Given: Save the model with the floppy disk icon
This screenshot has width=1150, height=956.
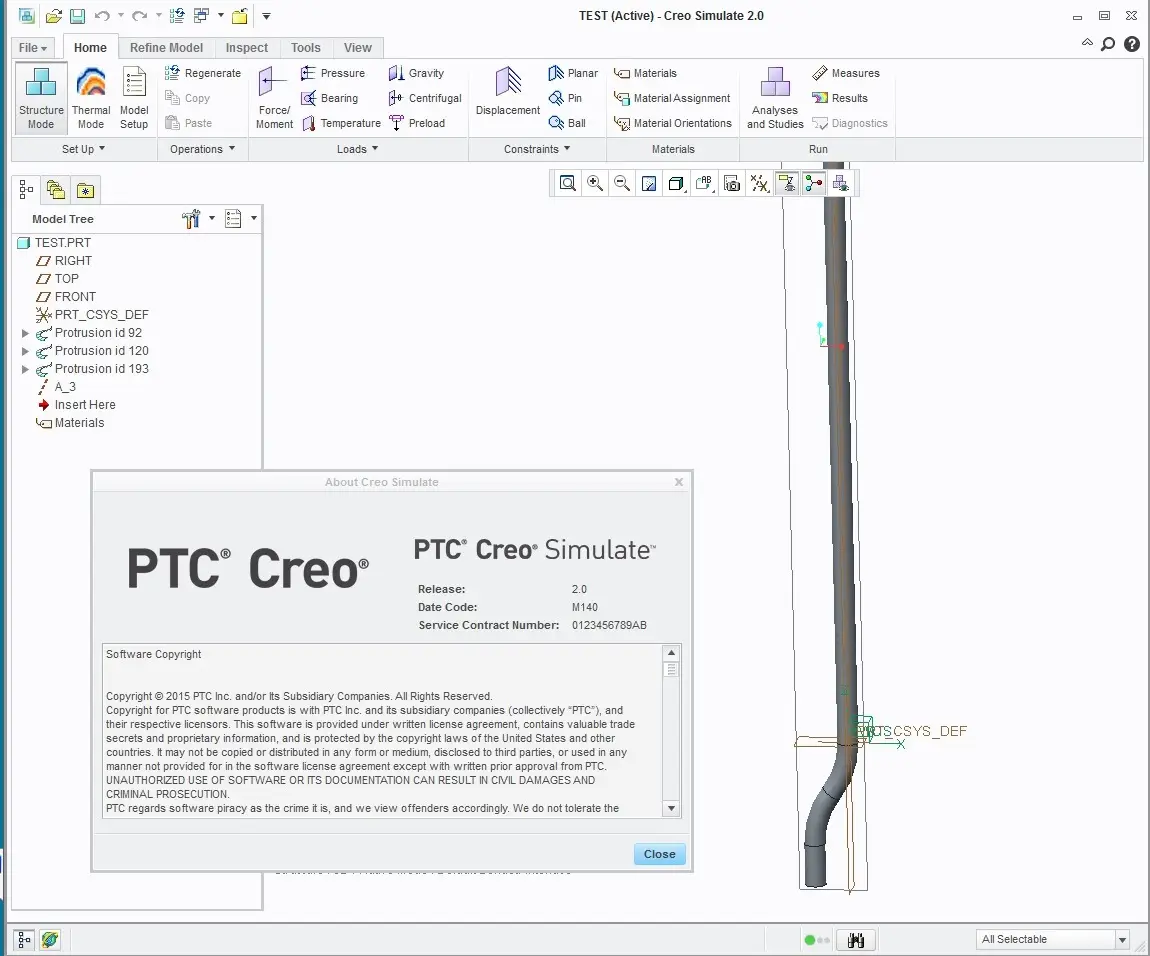Looking at the screenshot, I should click(77, 15).
